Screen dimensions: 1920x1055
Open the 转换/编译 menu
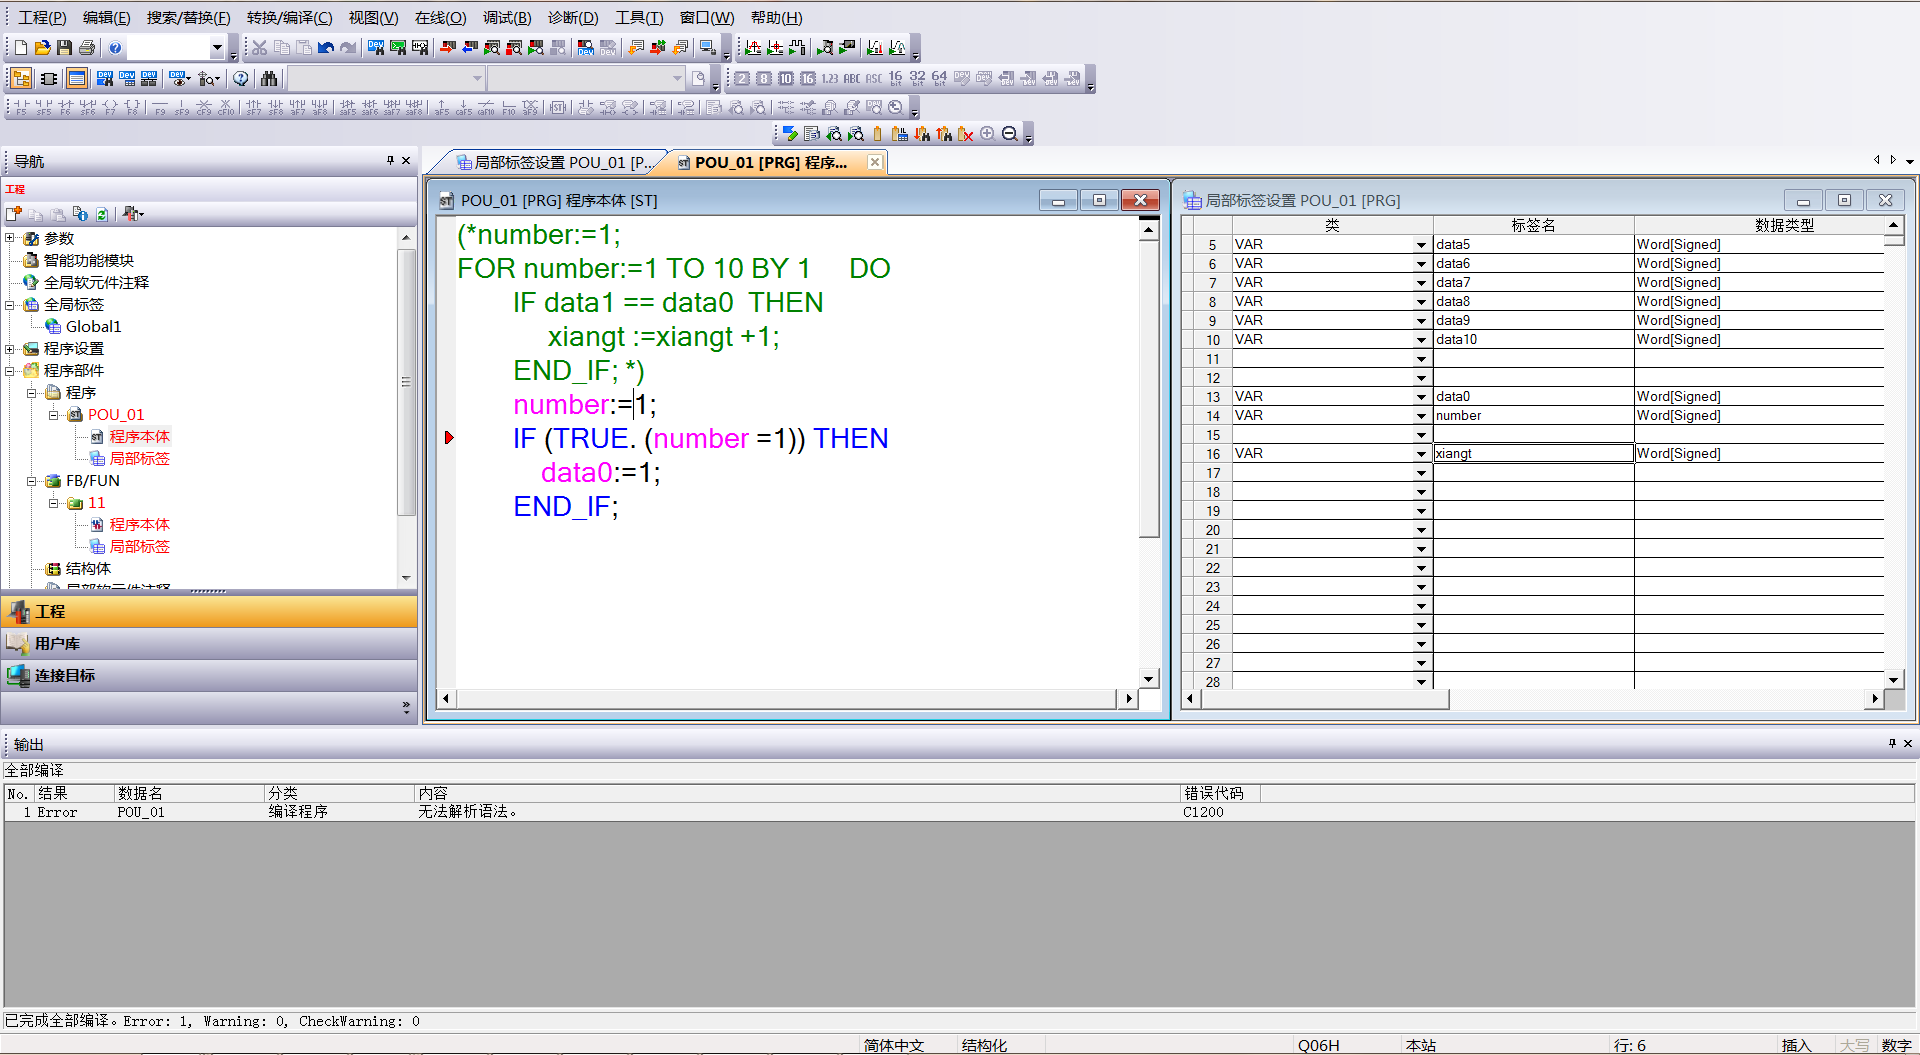[289, 18]
